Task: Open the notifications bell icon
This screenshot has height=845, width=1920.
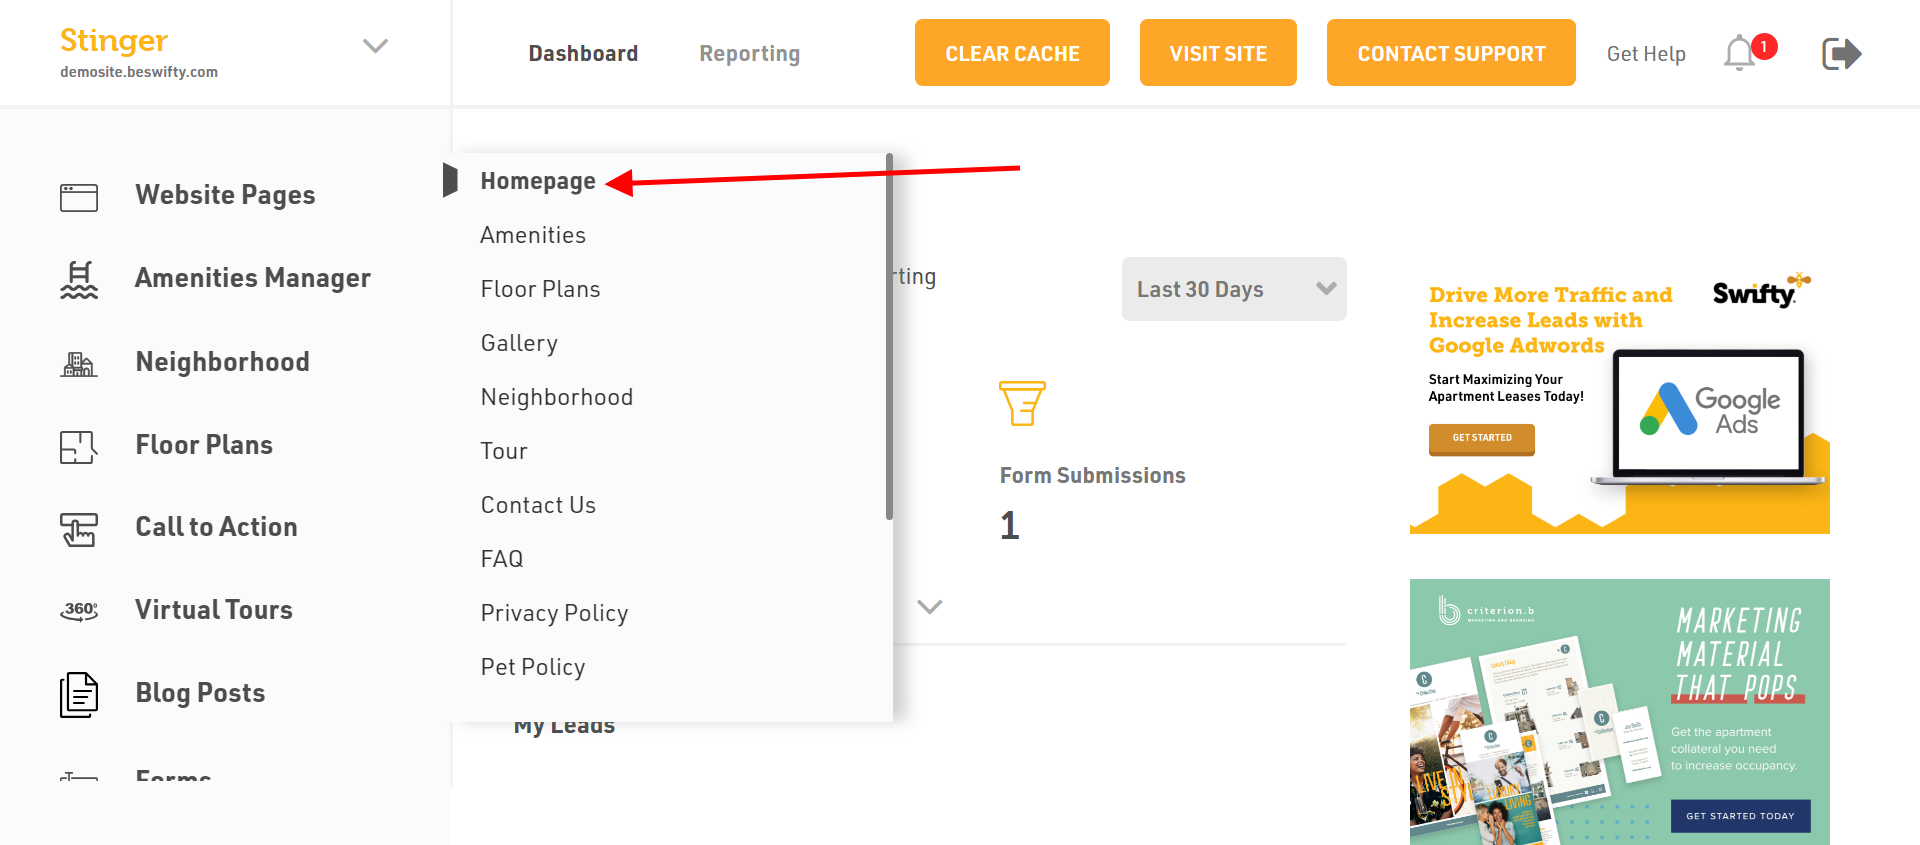Action: tap(1740, 53)
